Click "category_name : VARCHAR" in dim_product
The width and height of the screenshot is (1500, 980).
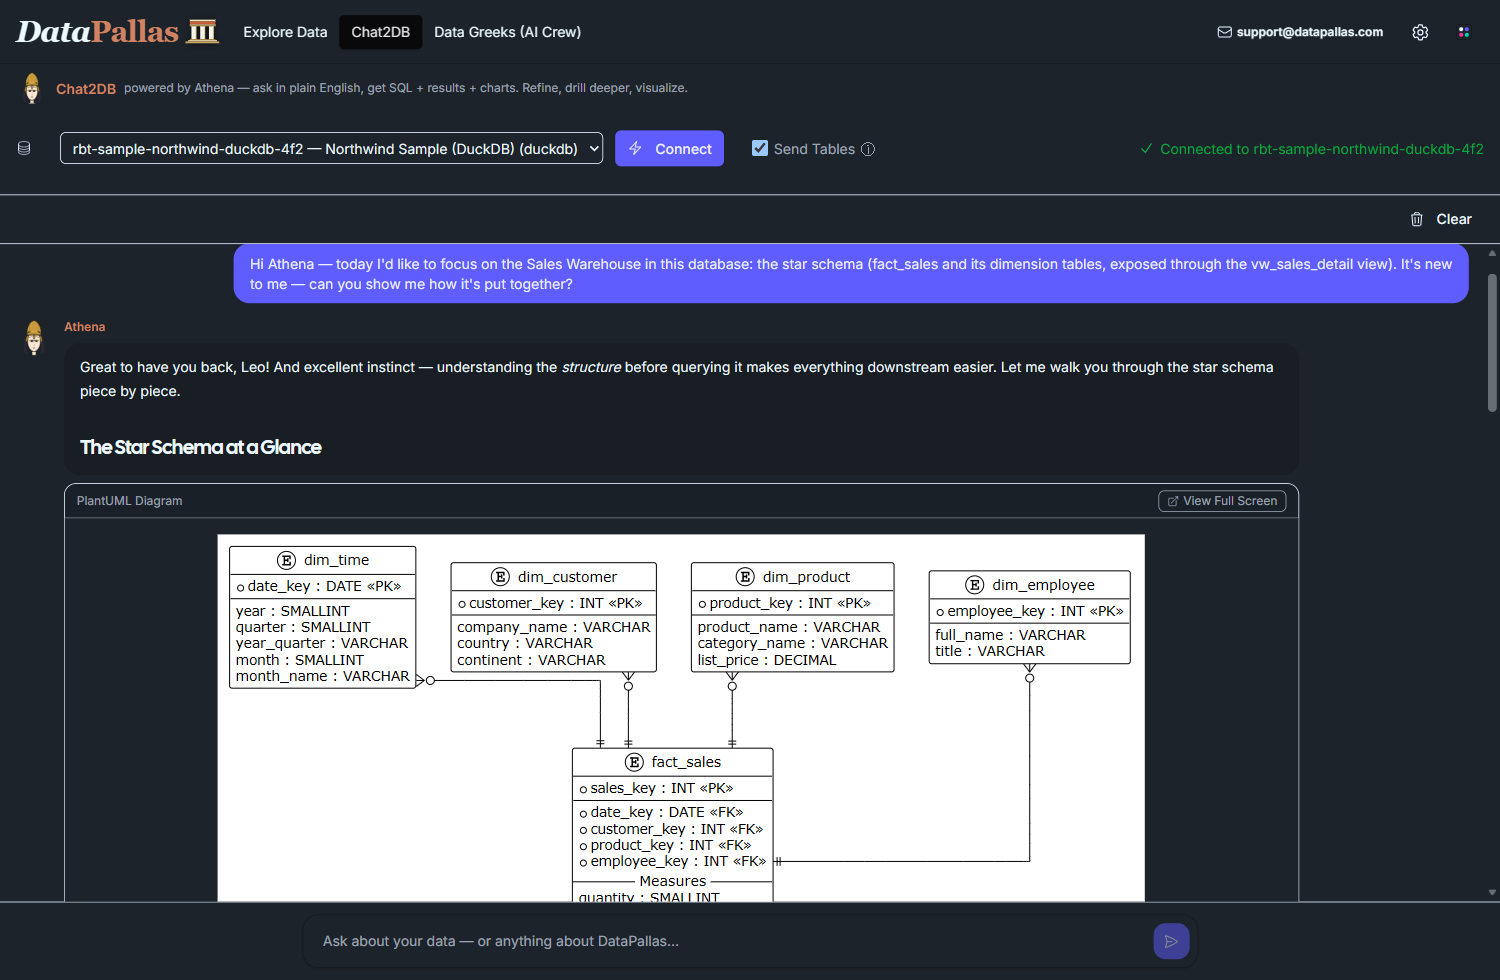[x=793, y=643]
